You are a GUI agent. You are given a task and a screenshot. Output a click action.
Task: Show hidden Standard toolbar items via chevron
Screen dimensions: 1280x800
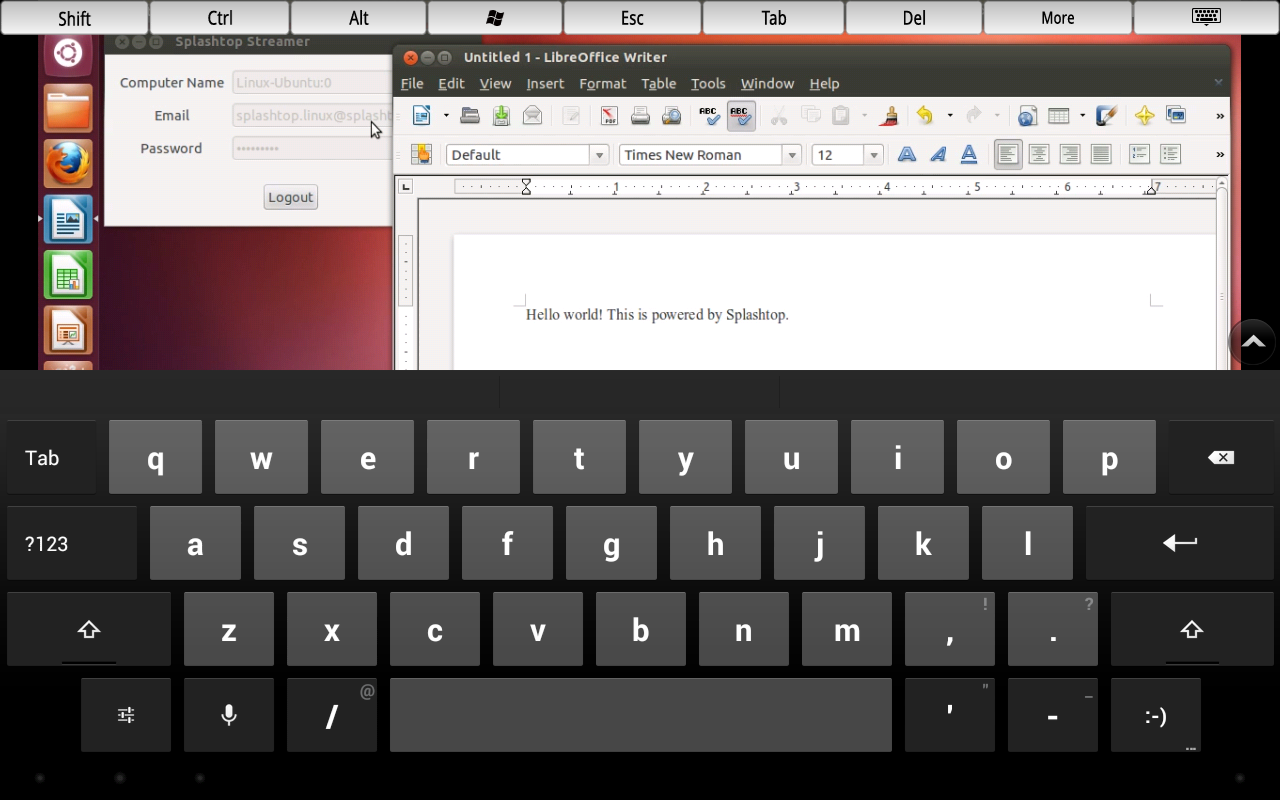click(1220, 116)
